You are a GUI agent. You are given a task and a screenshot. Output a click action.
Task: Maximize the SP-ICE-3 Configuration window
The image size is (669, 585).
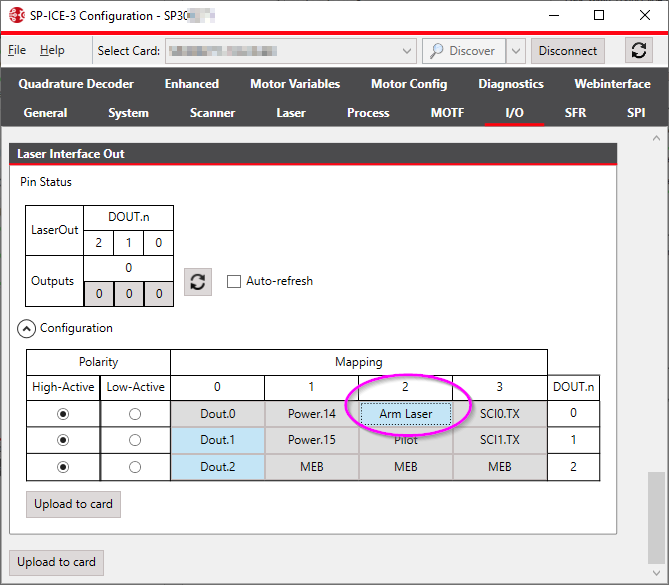point(599,16)
